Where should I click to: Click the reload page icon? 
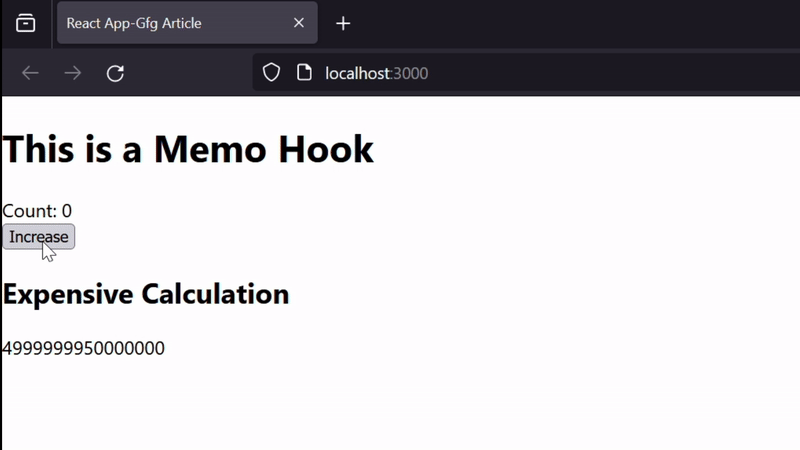(x=115, y=73)
